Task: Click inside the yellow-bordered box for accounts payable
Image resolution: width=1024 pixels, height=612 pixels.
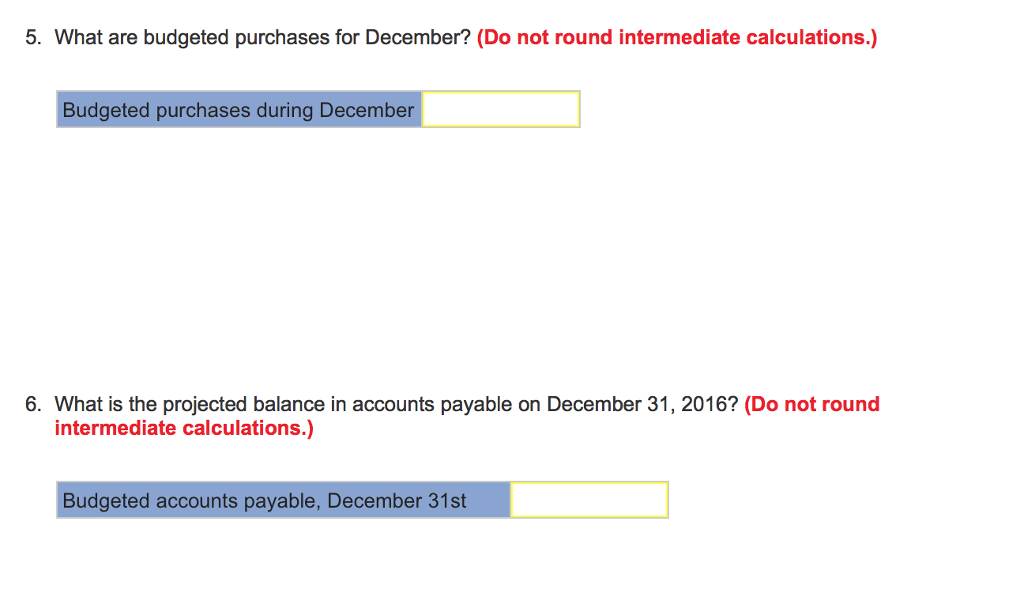Action: click(588, 499)
